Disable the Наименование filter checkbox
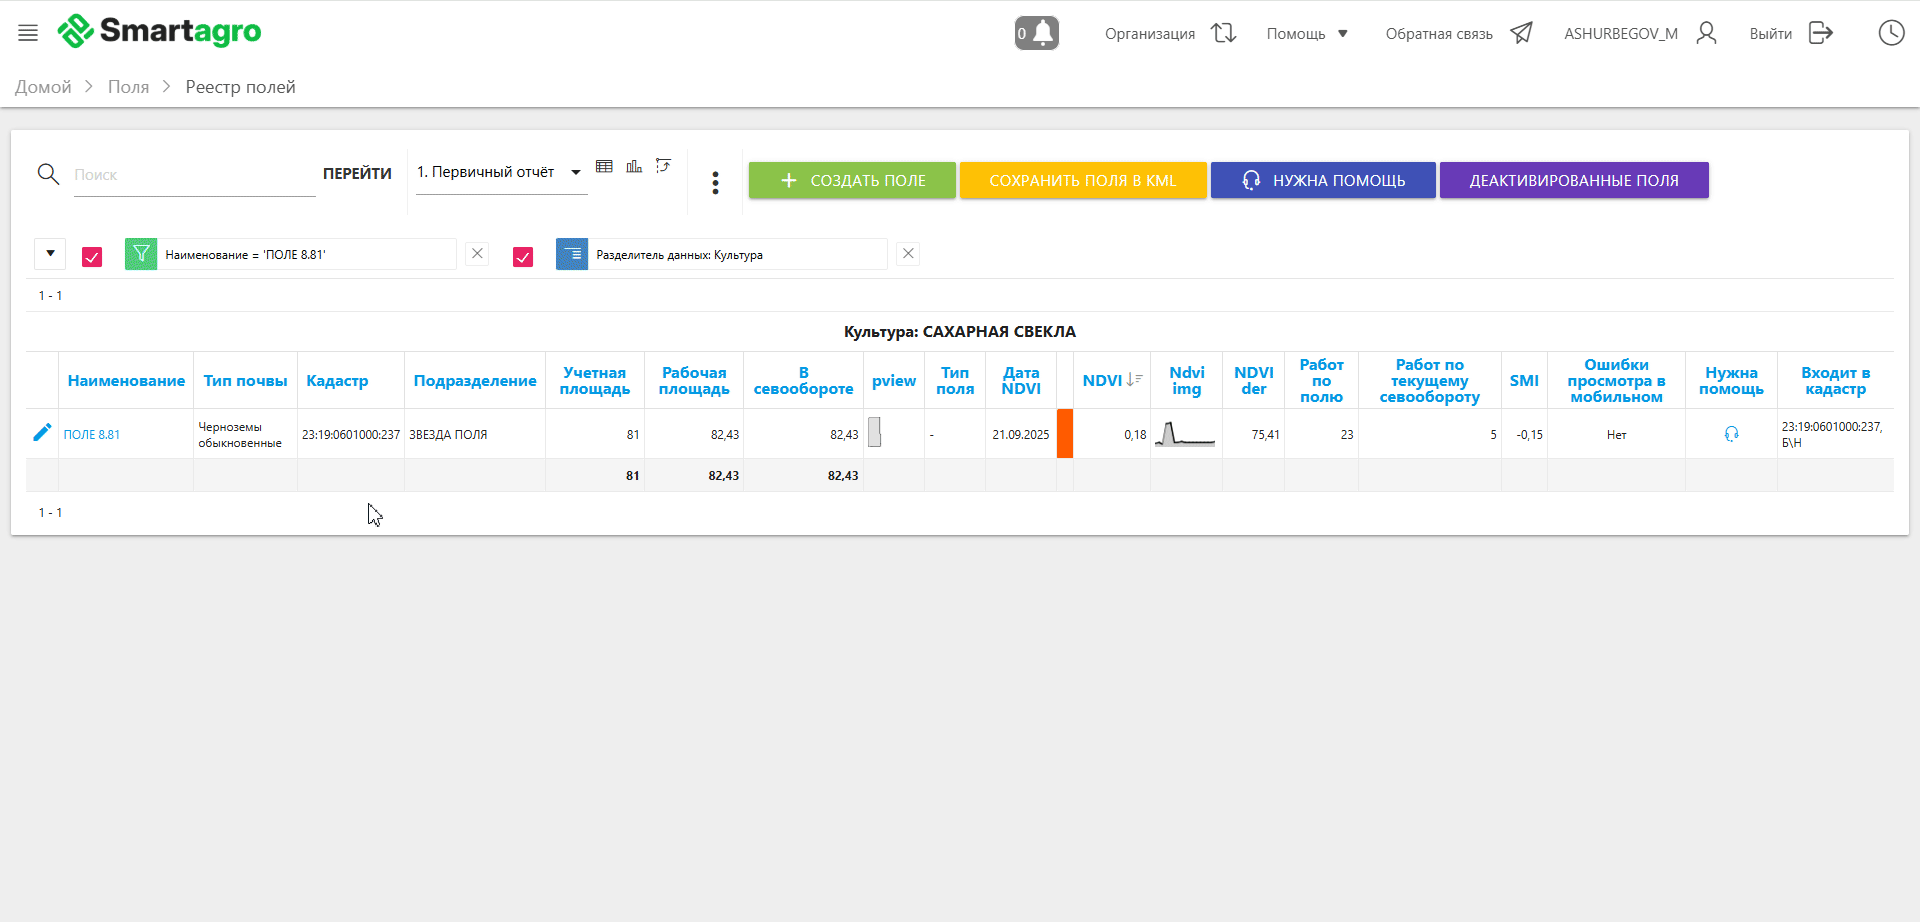The height and width of the screenshot is (922, 1920). (x=92, y=257)
